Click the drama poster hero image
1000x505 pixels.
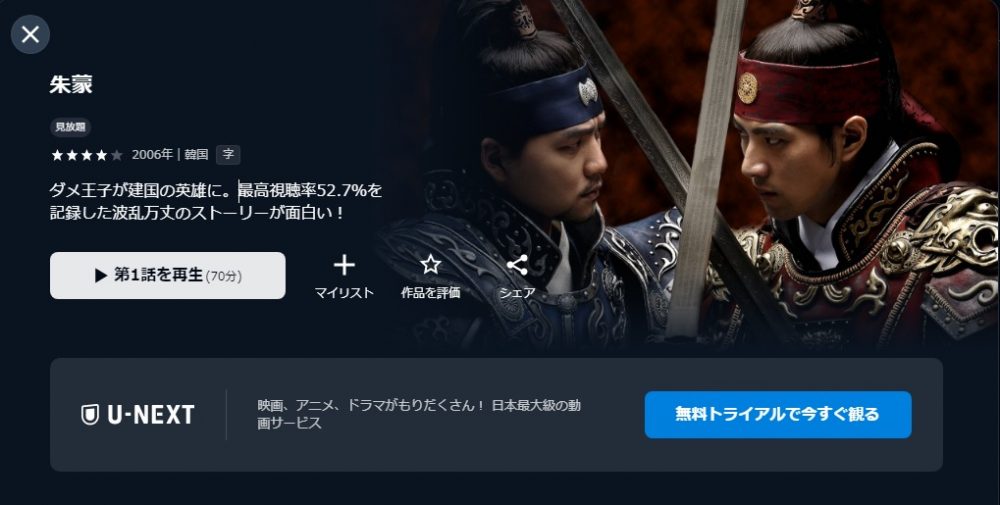[x=689, y=175]
